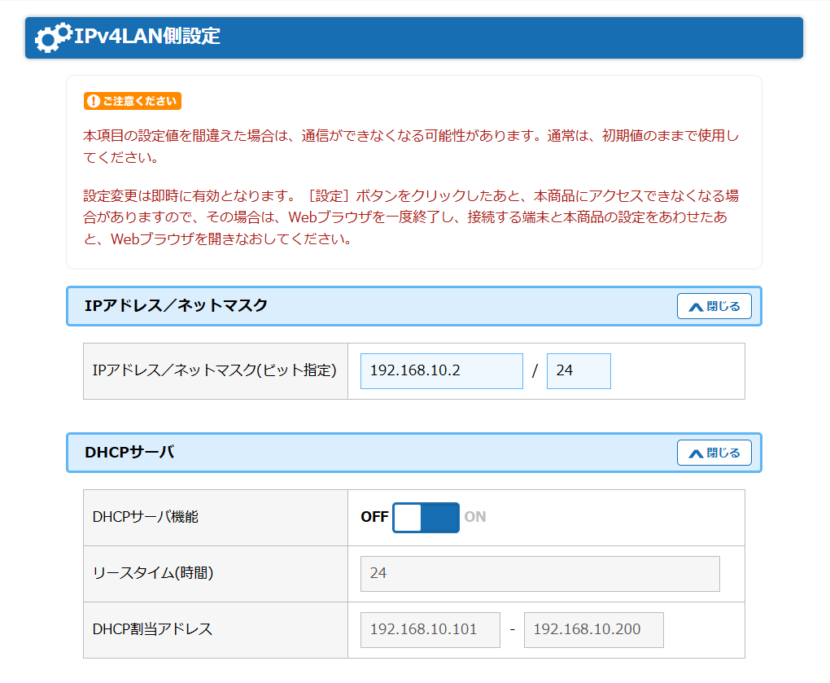The height and width of the screenshot is (683, 830).
Task: Click the DHCP start address field 192.168.10.101
Action: click(430, 630)
